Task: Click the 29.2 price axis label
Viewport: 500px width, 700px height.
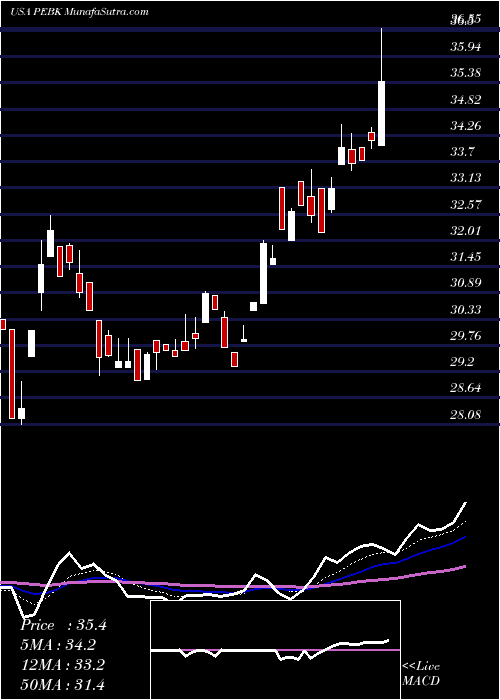Action: (x=462, y=362)
